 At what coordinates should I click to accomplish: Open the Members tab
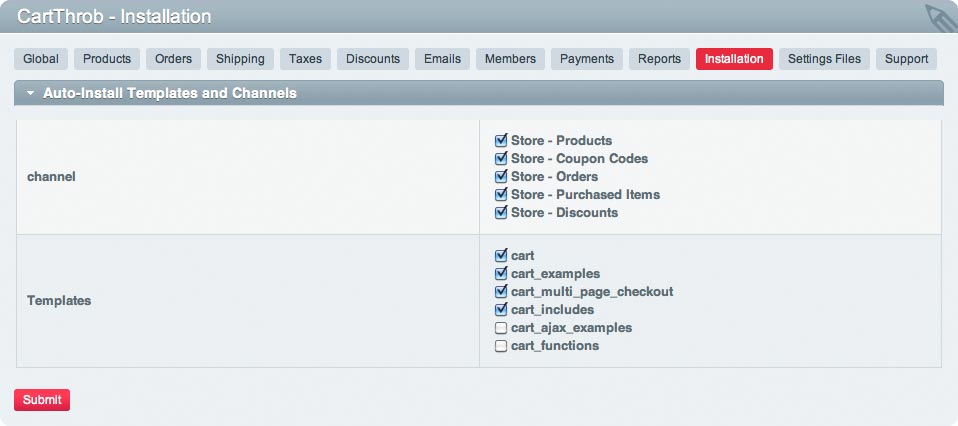[x=510, y=59]
